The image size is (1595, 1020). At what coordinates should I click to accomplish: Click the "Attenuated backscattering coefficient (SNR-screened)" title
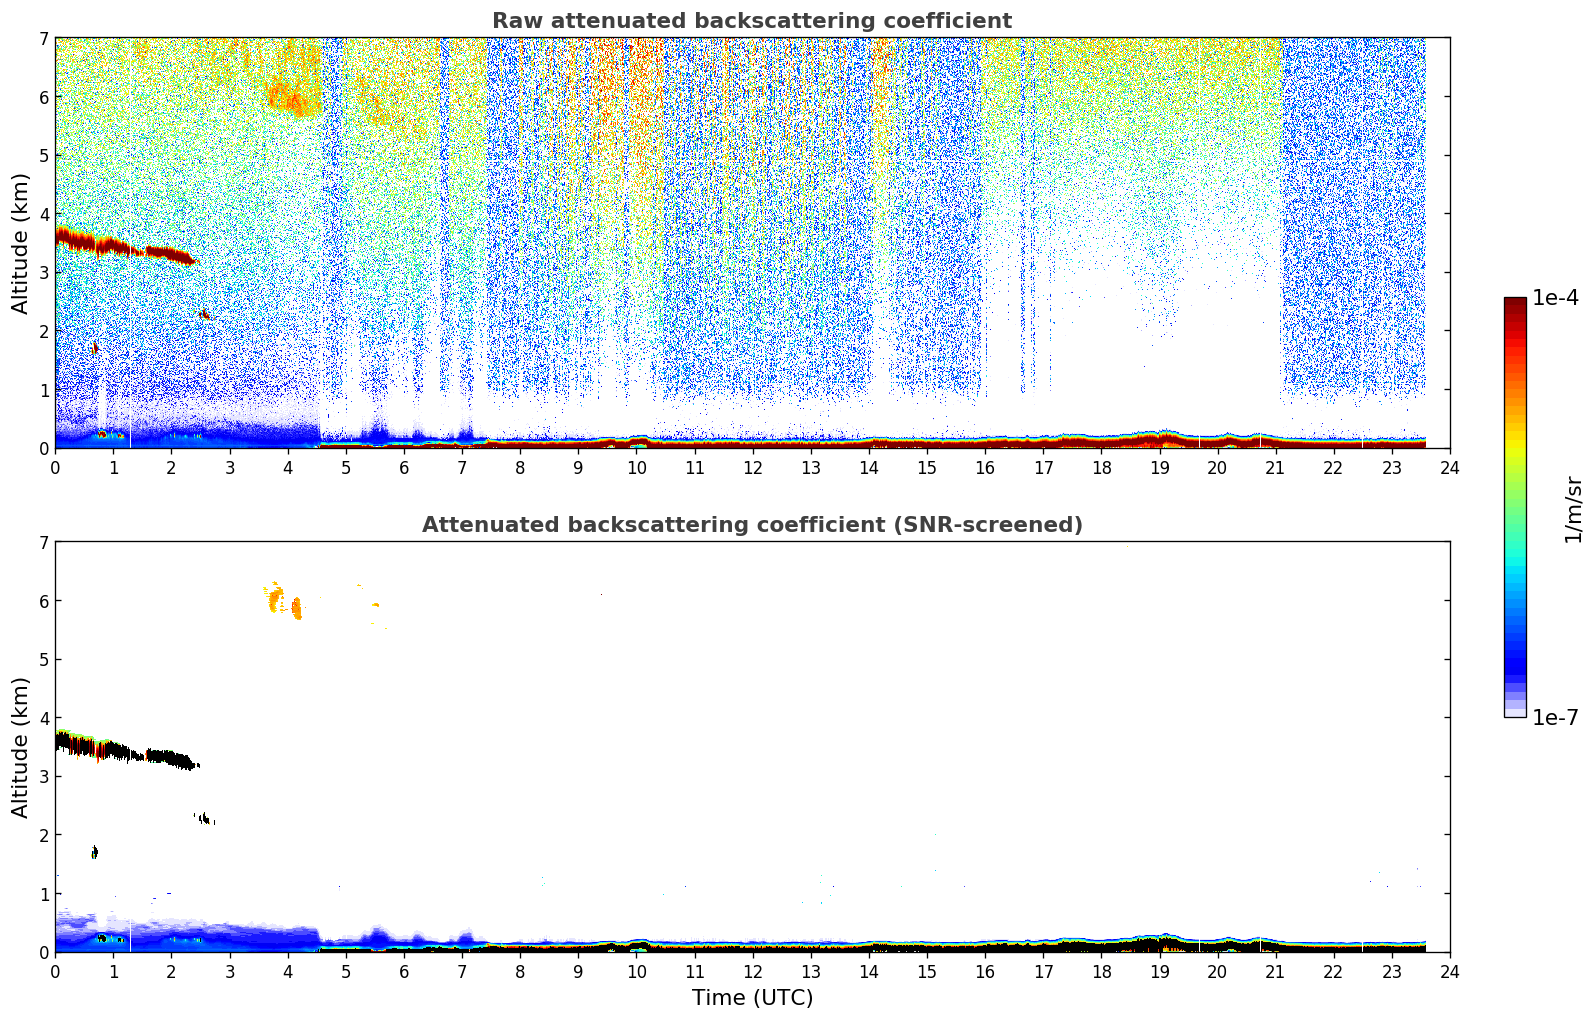coord(752,525)
